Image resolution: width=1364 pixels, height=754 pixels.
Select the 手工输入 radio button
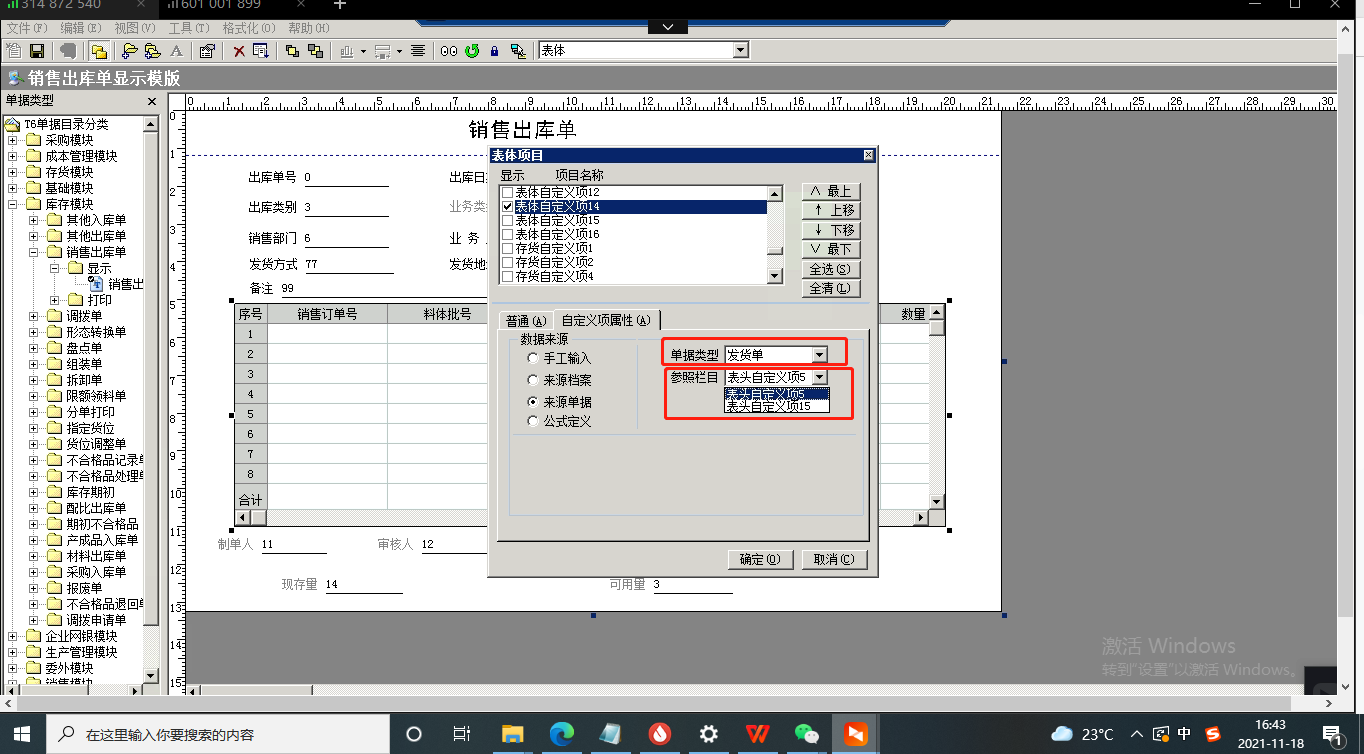[533, 358]
